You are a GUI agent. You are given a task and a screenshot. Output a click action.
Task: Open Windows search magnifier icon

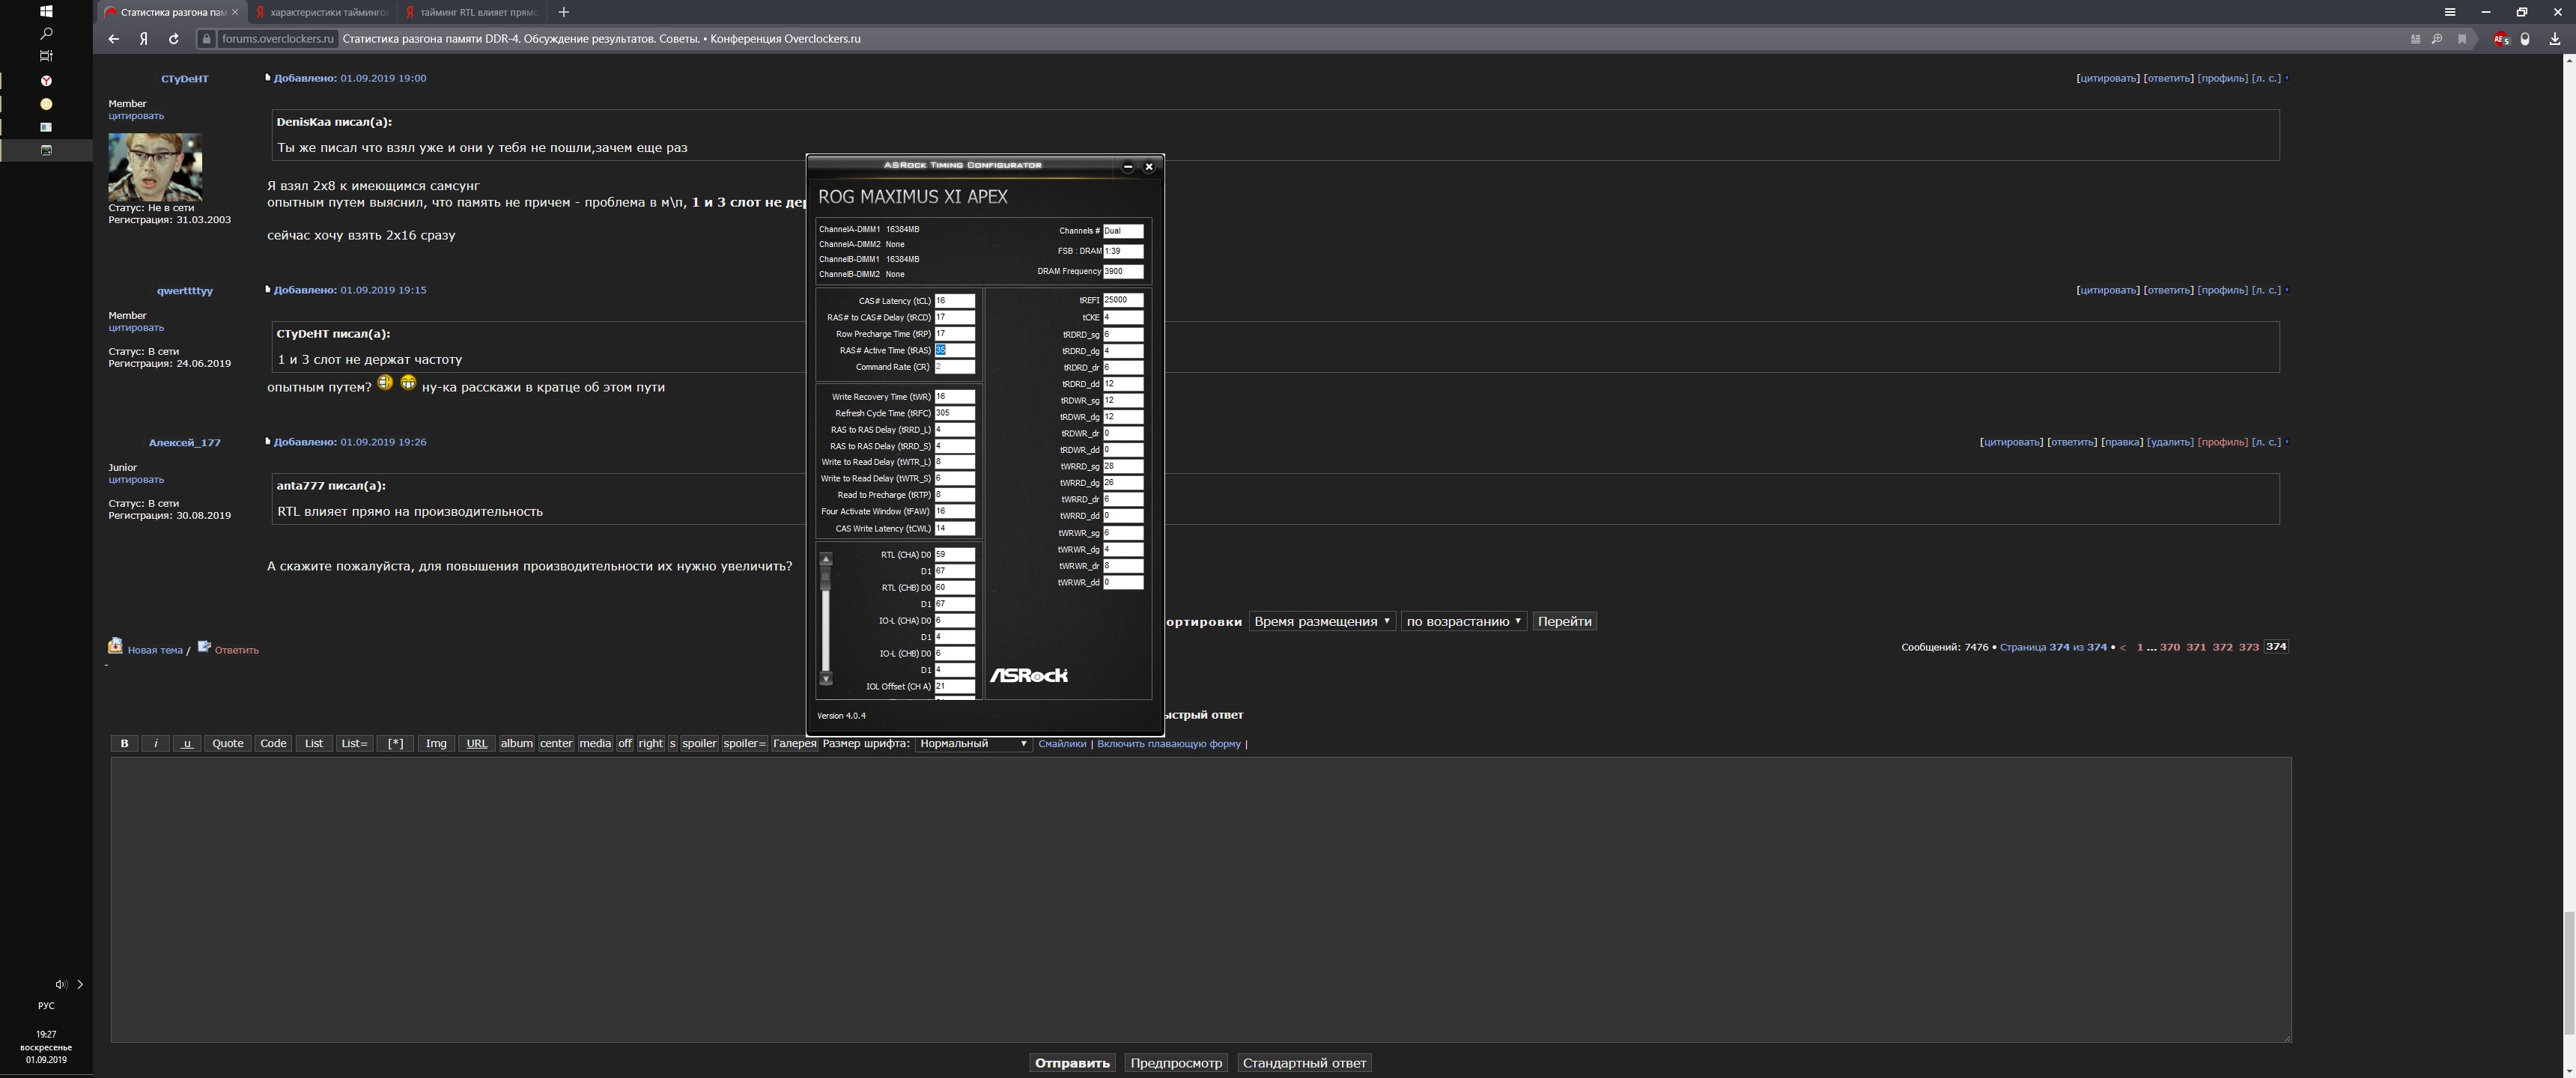[46, 33]
